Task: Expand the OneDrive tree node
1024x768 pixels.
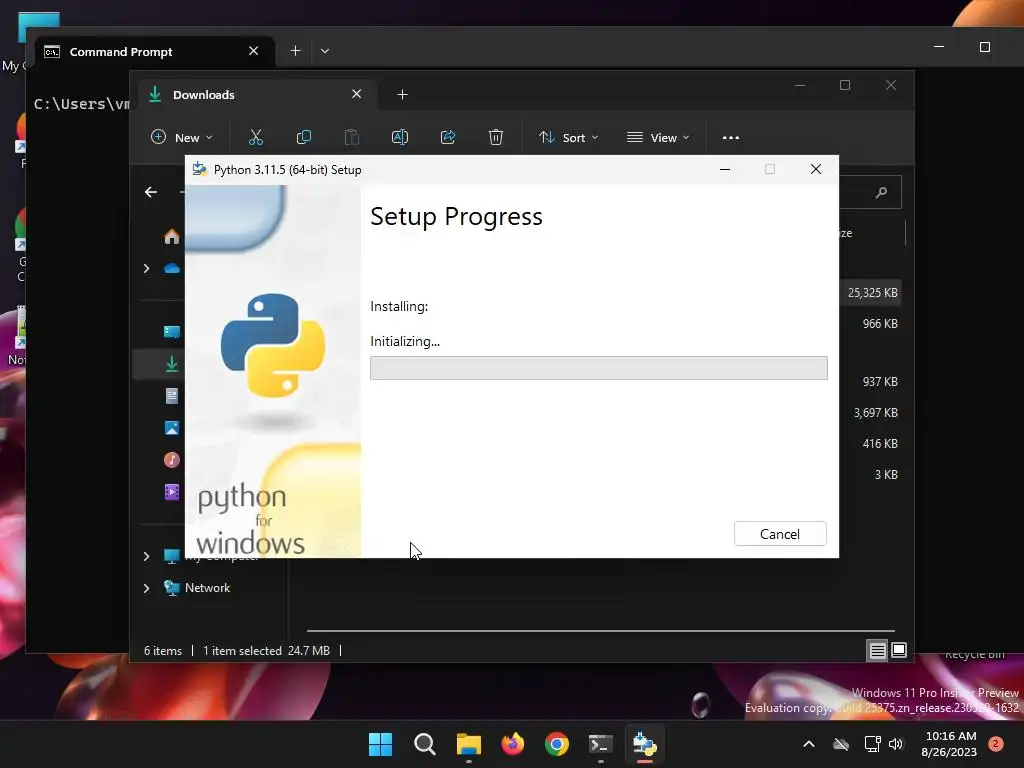Action: (146, 268)
